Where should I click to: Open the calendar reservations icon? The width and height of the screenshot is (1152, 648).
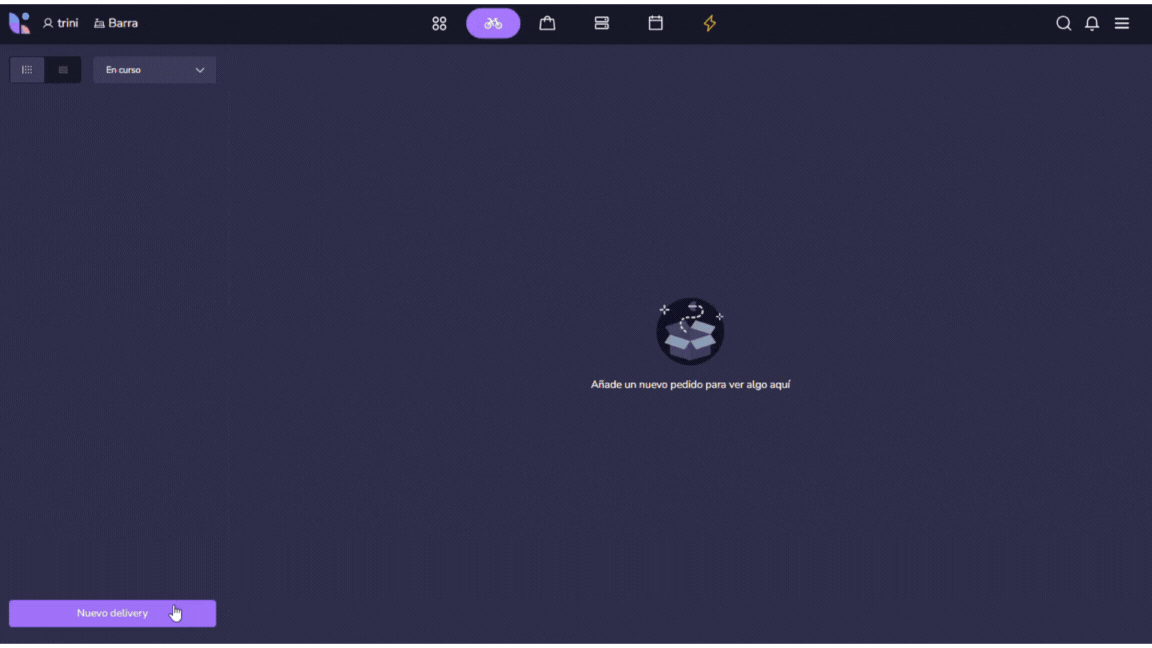tap(655, 24)
